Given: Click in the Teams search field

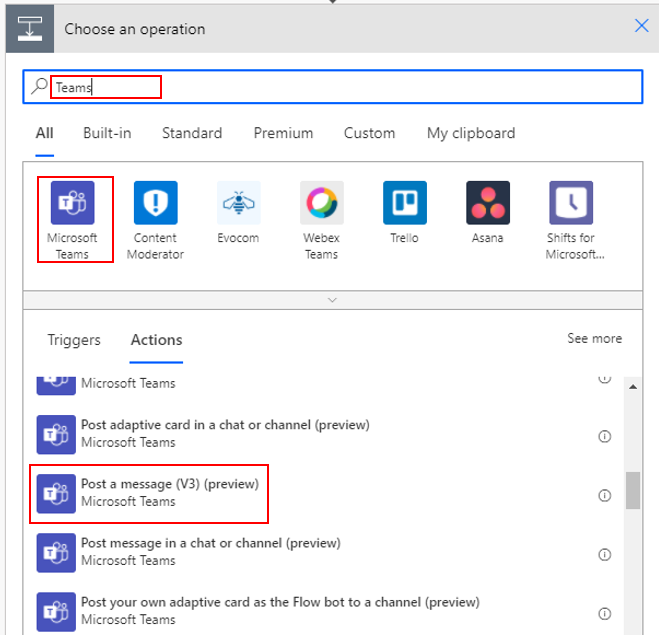Looking at the screenshot, I should (x=332, y=87).
